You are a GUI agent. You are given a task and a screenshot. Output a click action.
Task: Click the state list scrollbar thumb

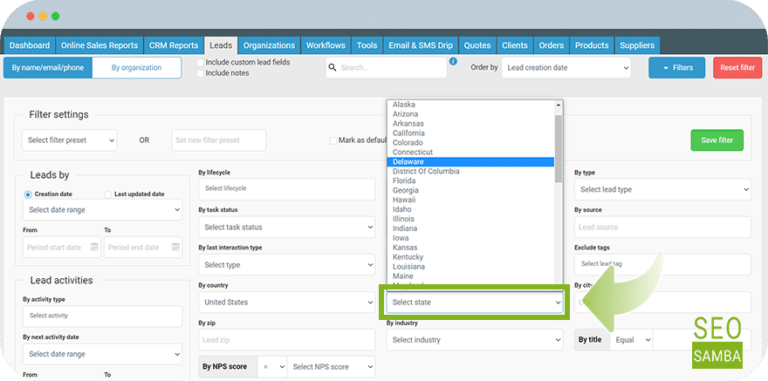(x=558, y=149)
